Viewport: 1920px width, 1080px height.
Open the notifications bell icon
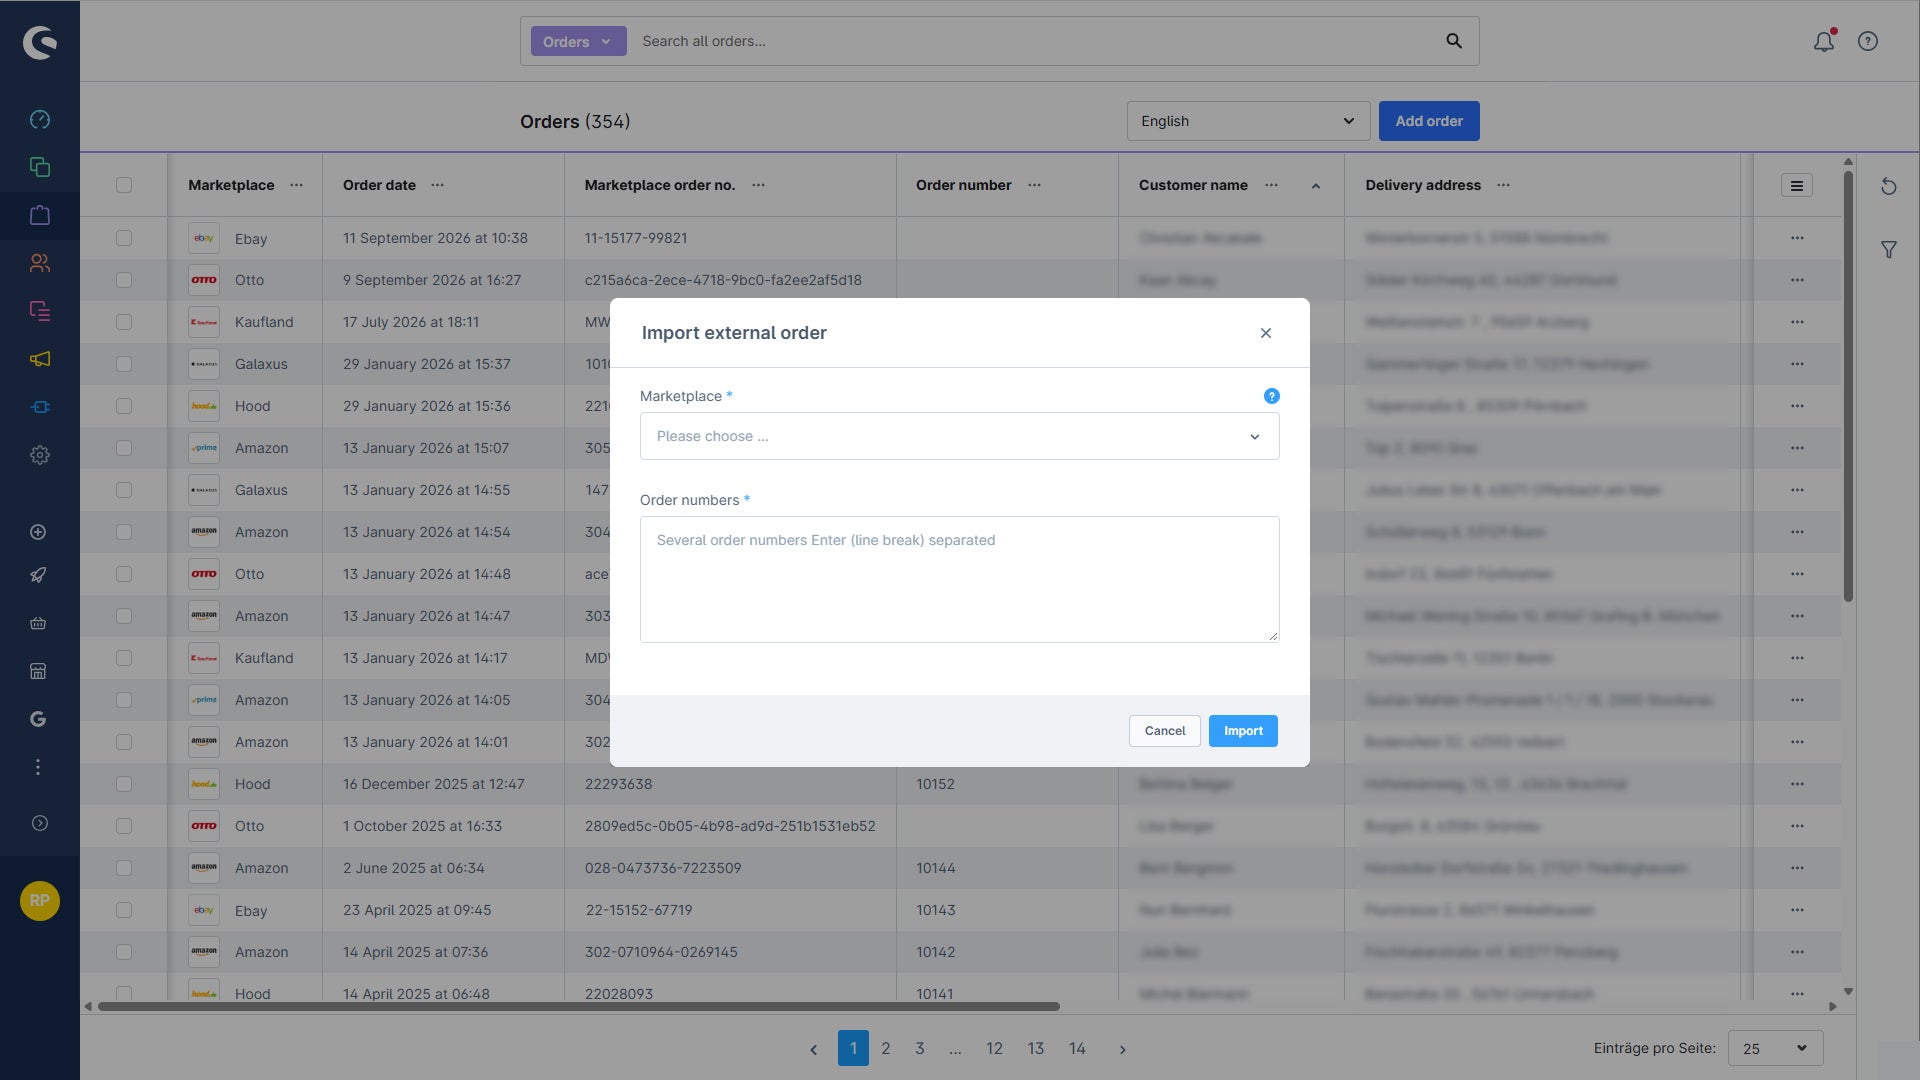coord(1824,41)
